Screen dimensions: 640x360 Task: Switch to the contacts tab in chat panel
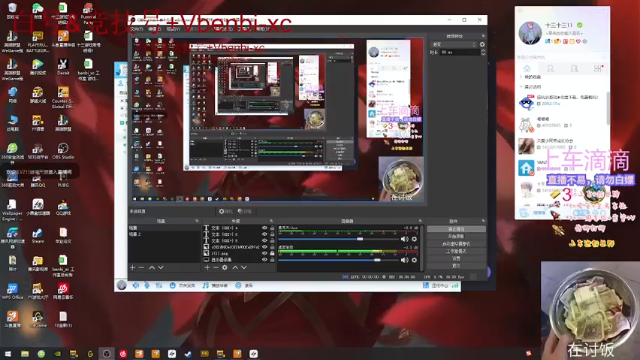550,69
